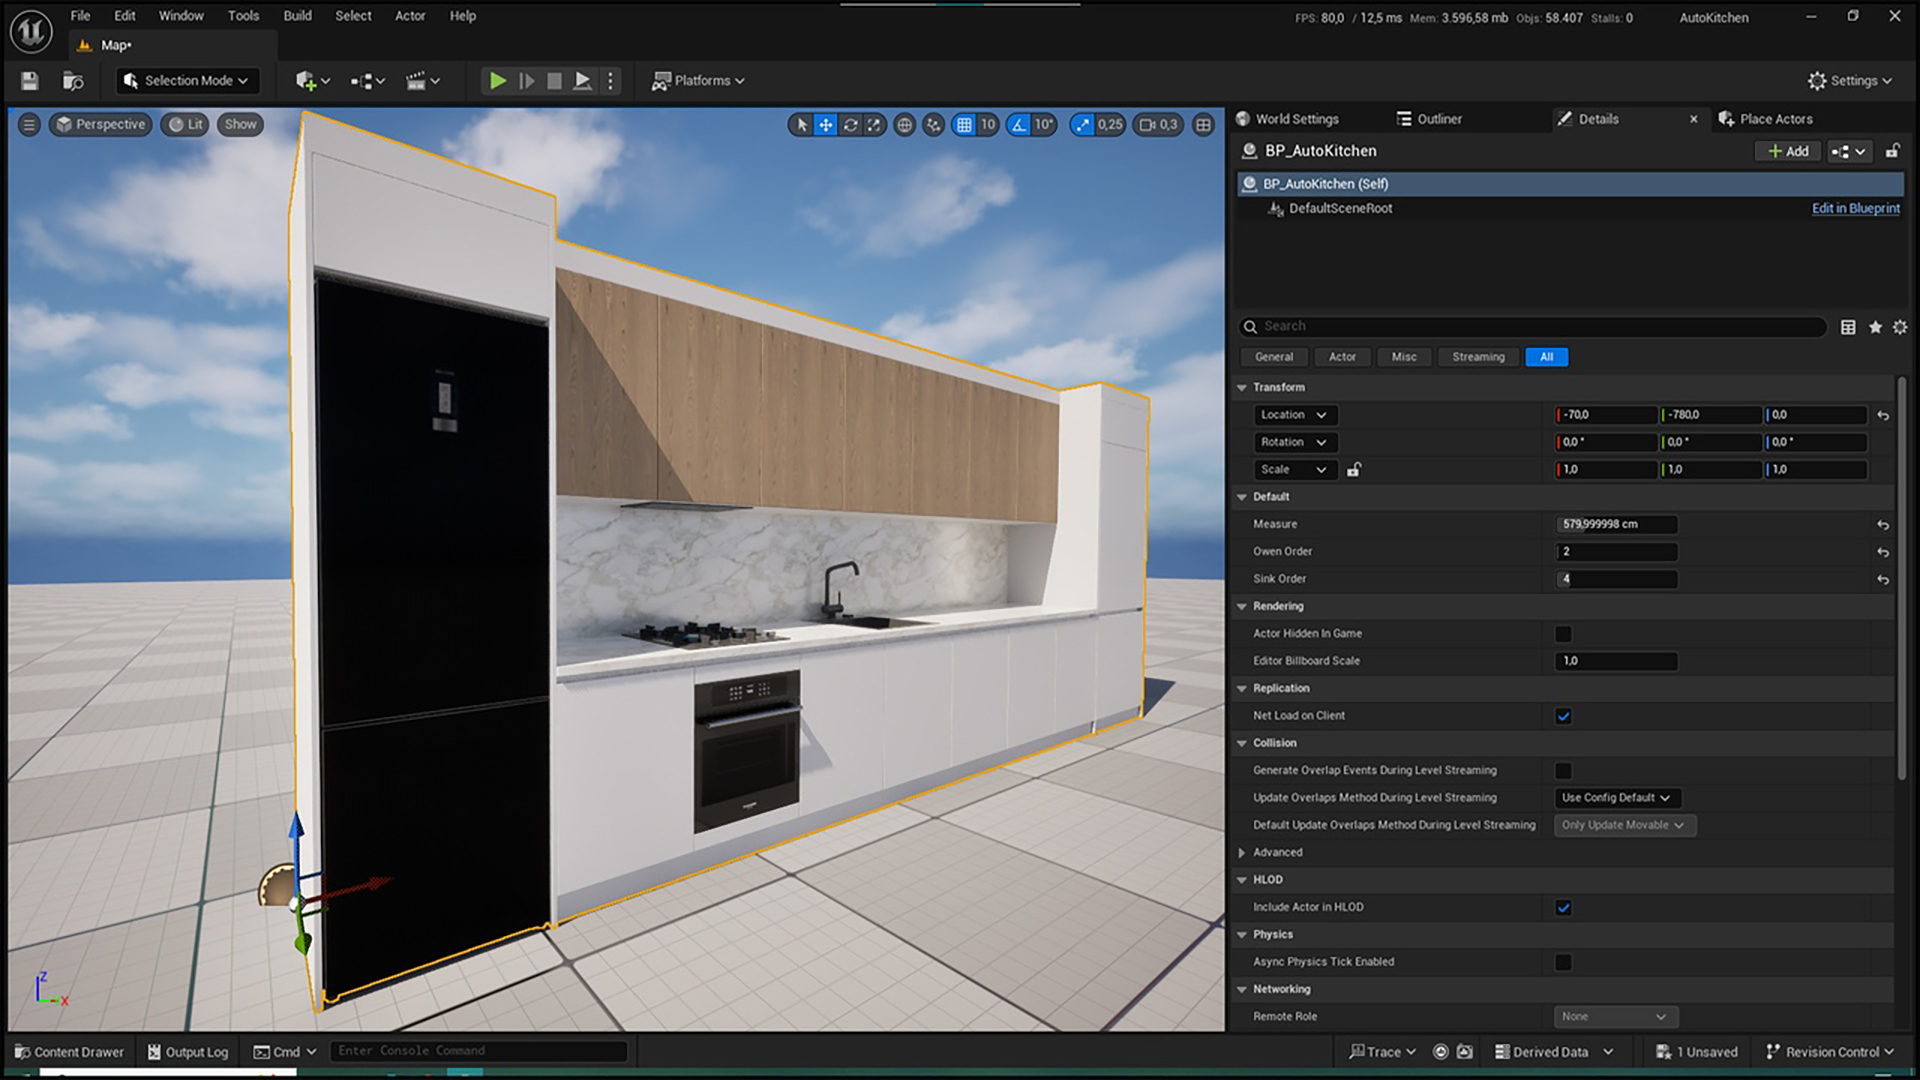Open the Location type dropdown

(1294, 415)
